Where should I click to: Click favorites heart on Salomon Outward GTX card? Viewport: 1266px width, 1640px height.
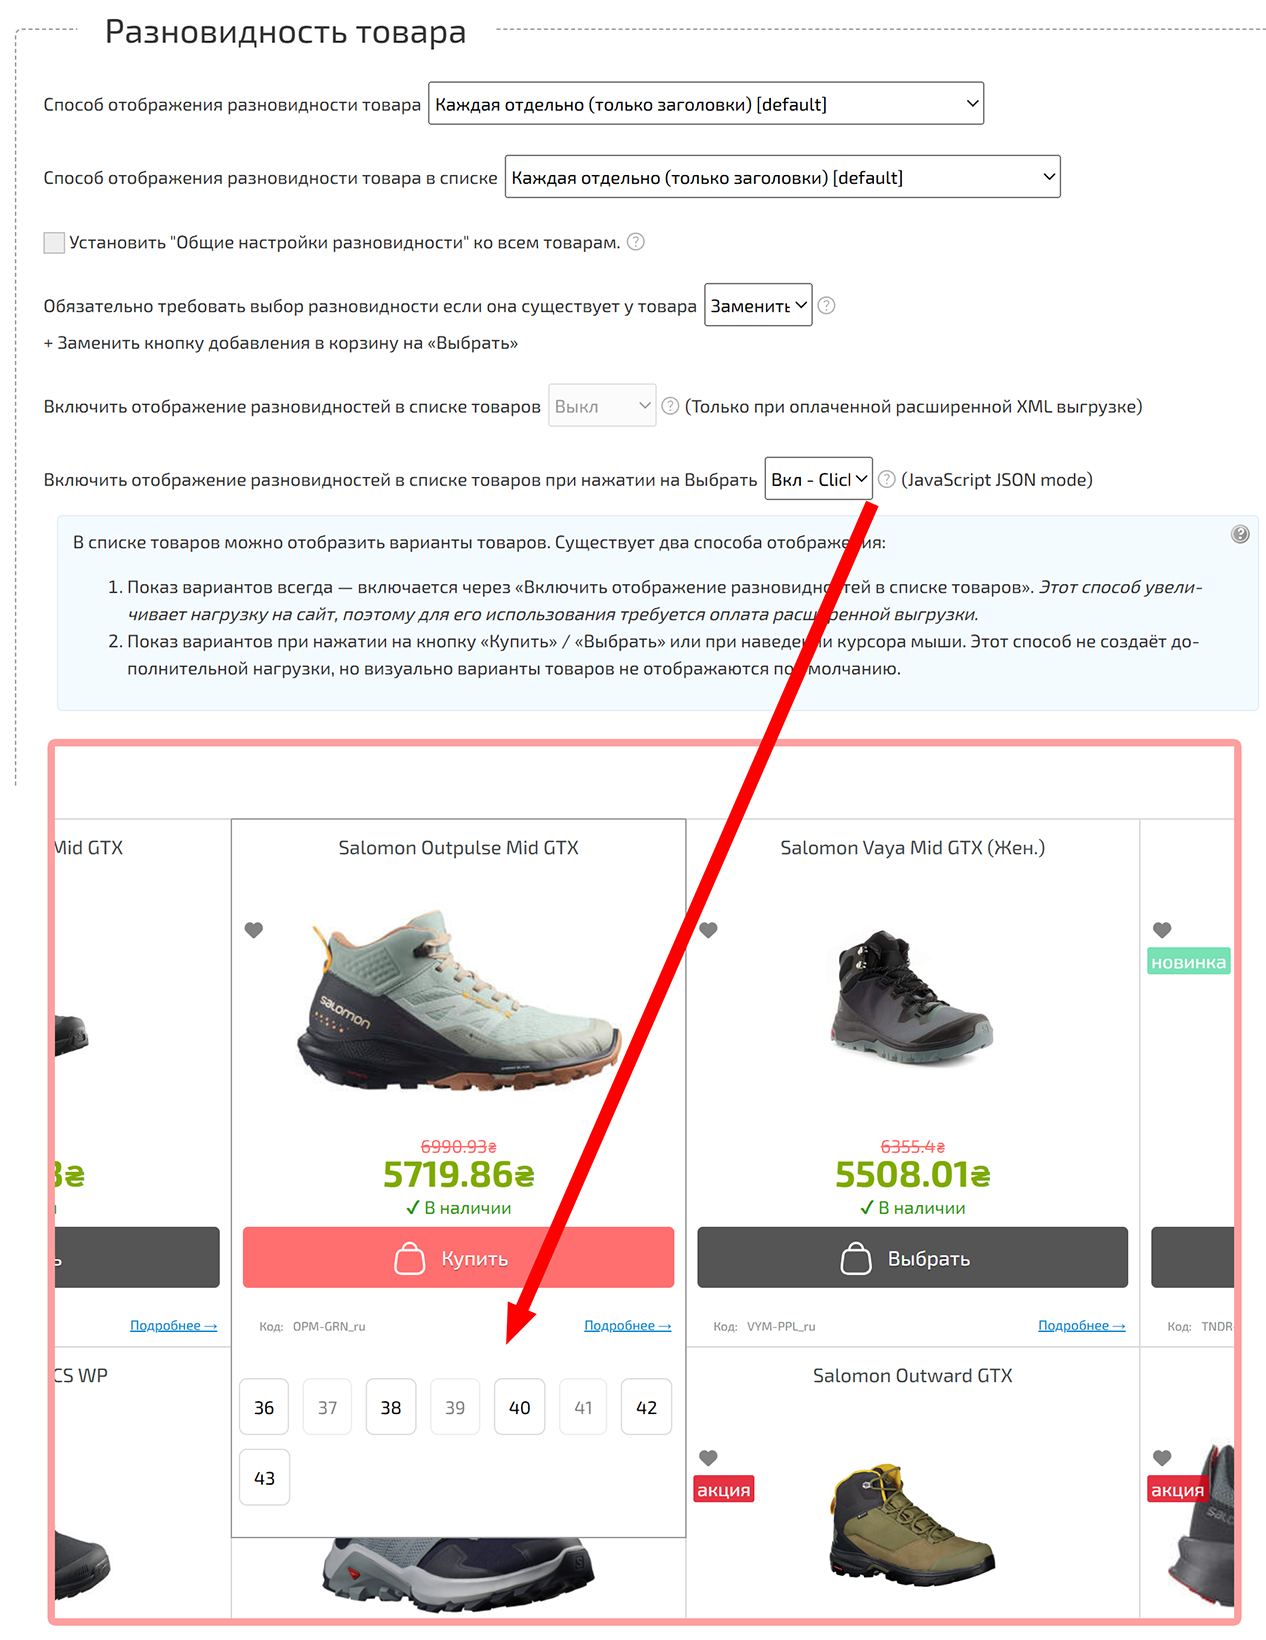click(x=708, y=1458)
